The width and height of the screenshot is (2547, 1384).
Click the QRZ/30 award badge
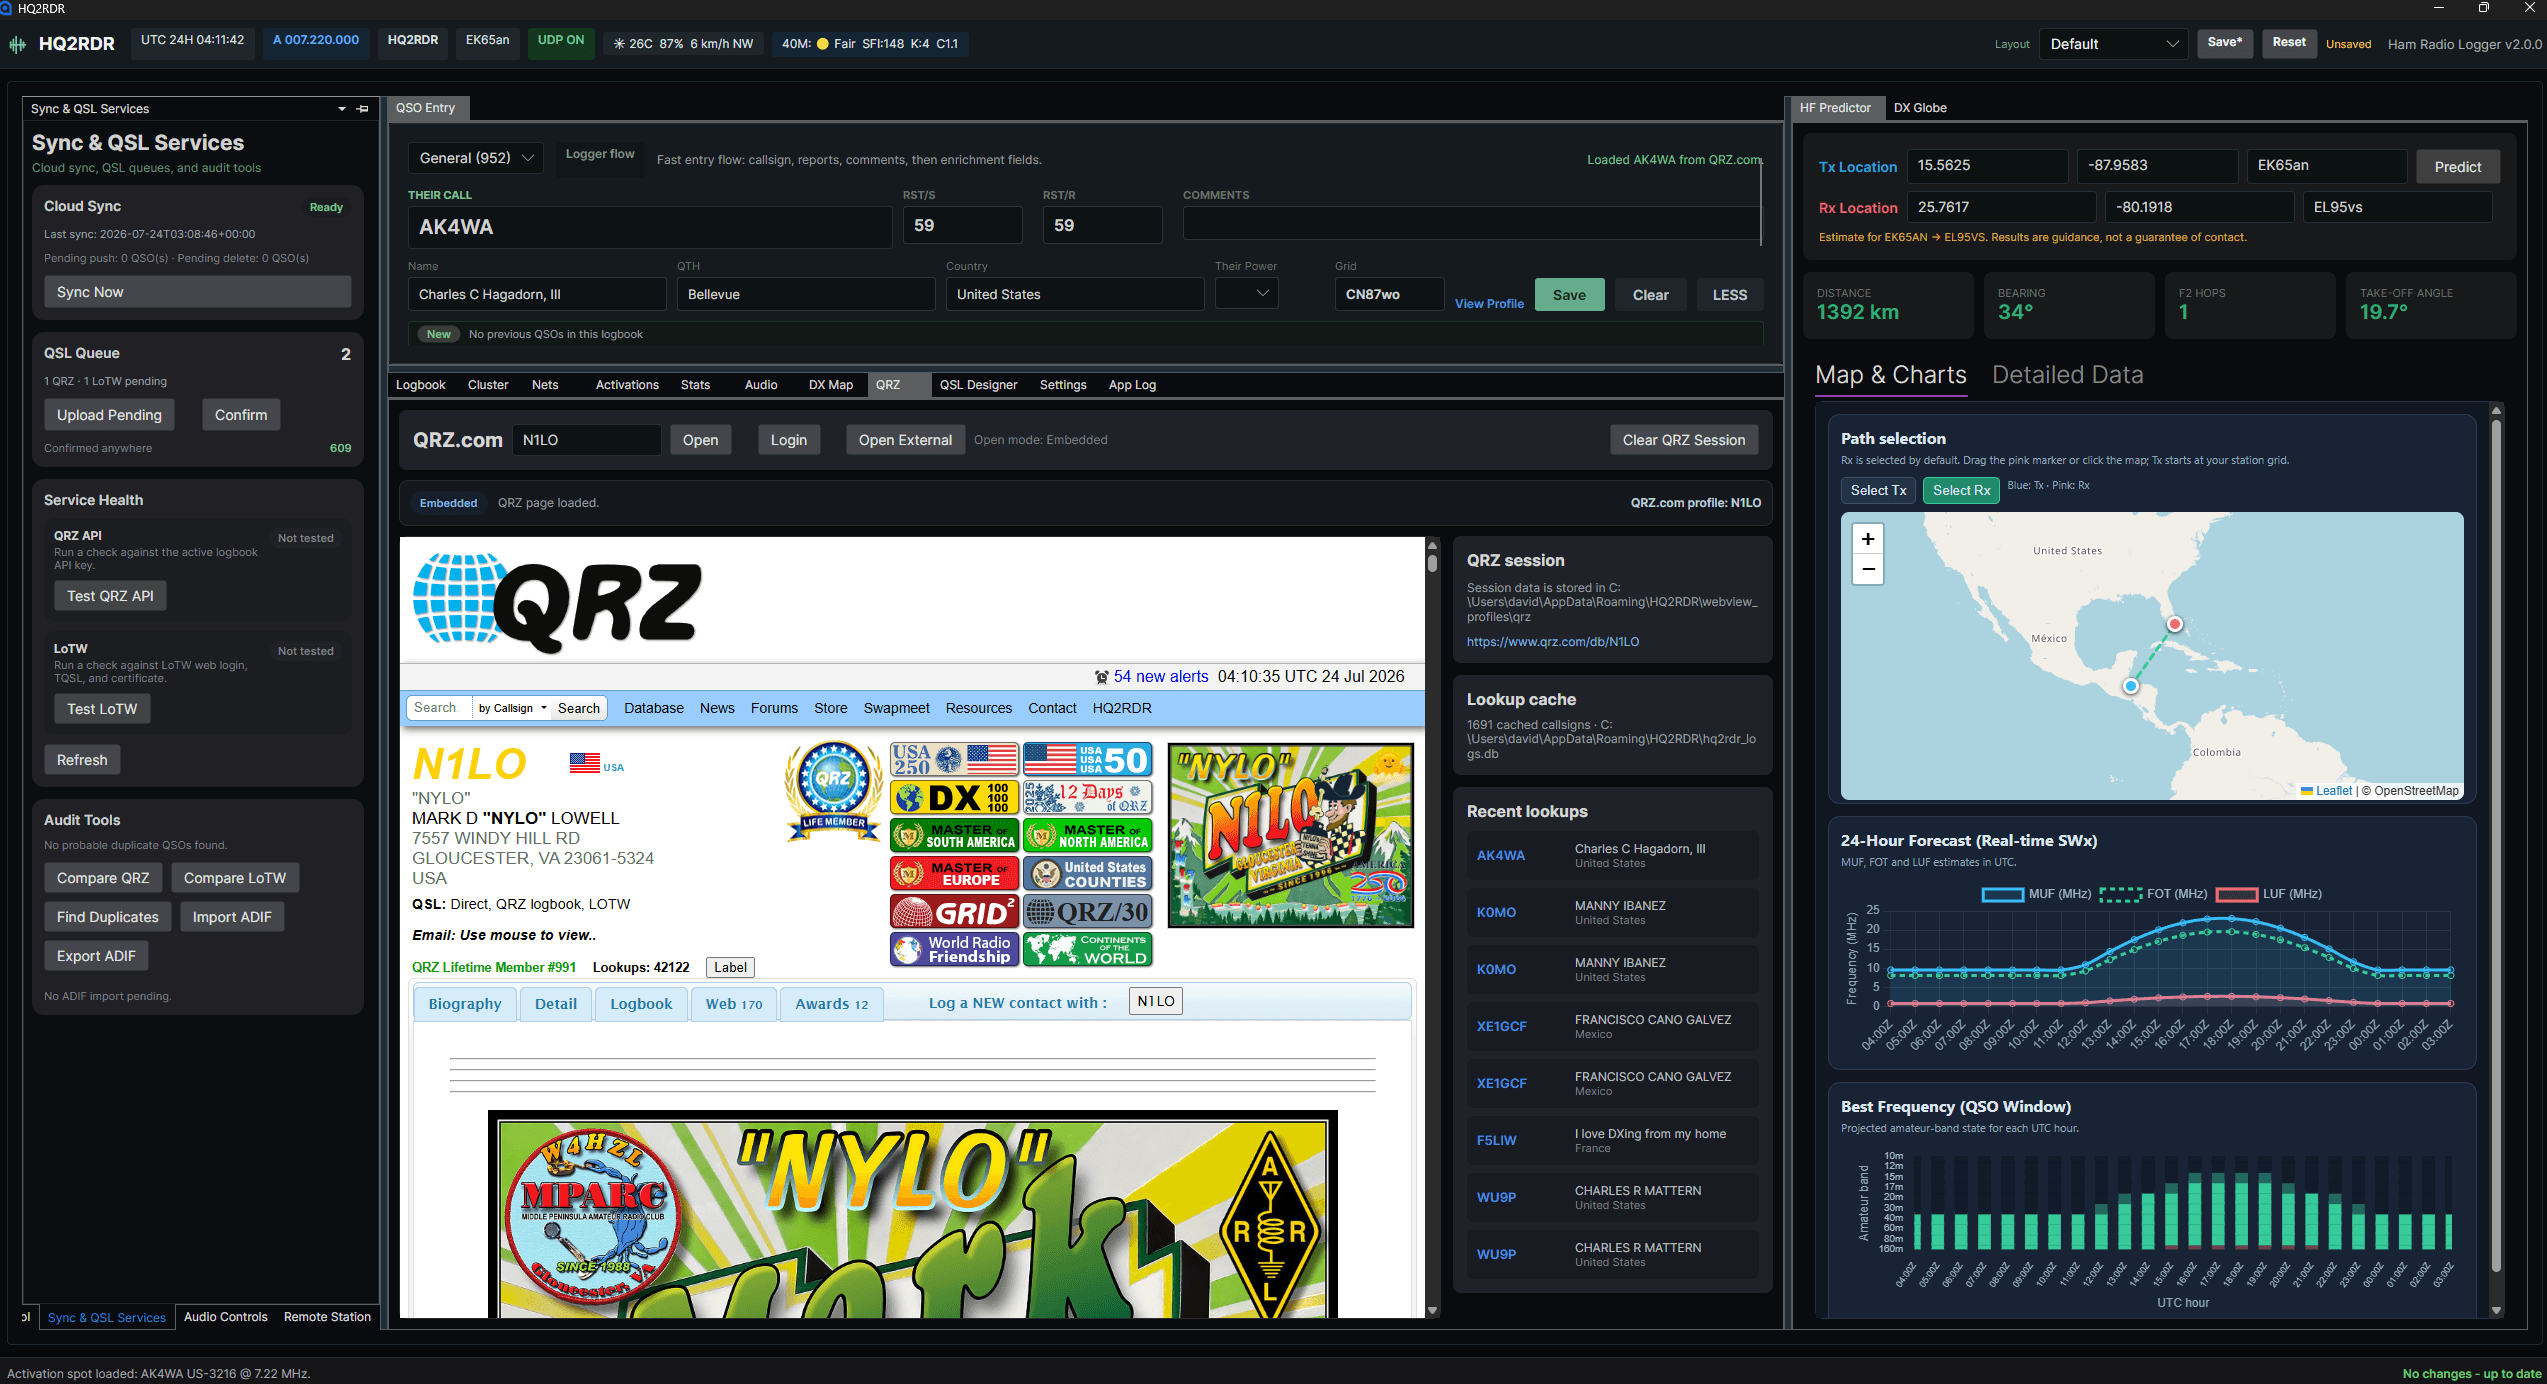point(1087,911)
